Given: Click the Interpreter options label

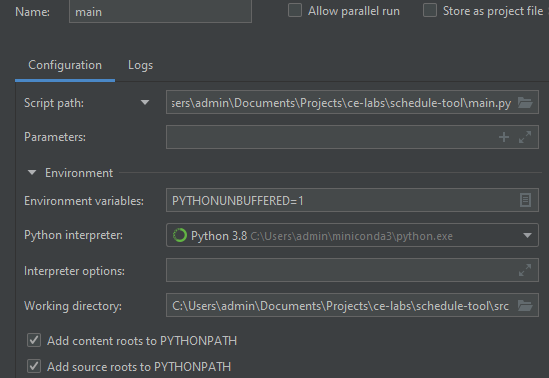Looking at the screenshot, I should pos(74,271).
